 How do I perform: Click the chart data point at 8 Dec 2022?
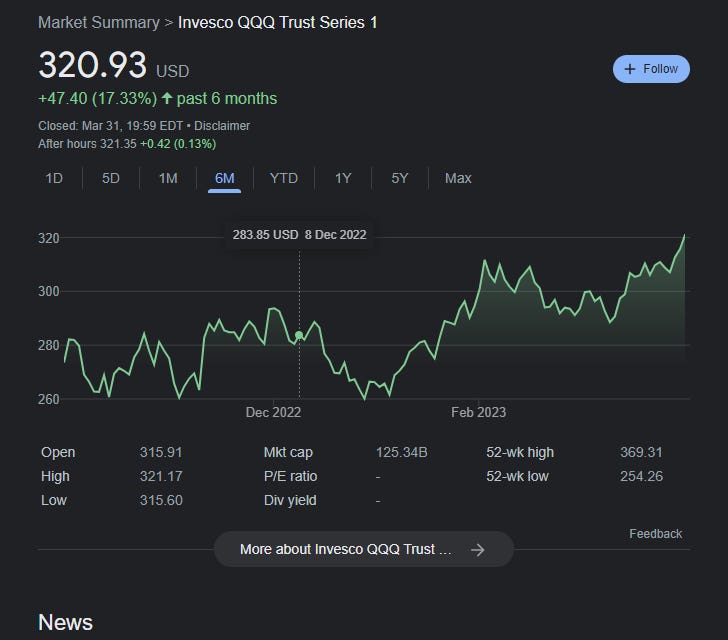click(299, 335)
